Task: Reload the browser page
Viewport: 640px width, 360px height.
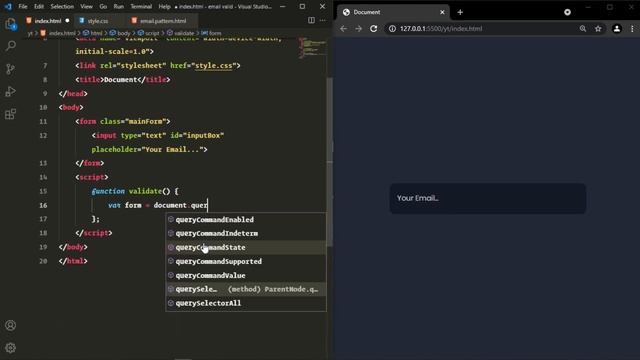Action: point(373,29)
